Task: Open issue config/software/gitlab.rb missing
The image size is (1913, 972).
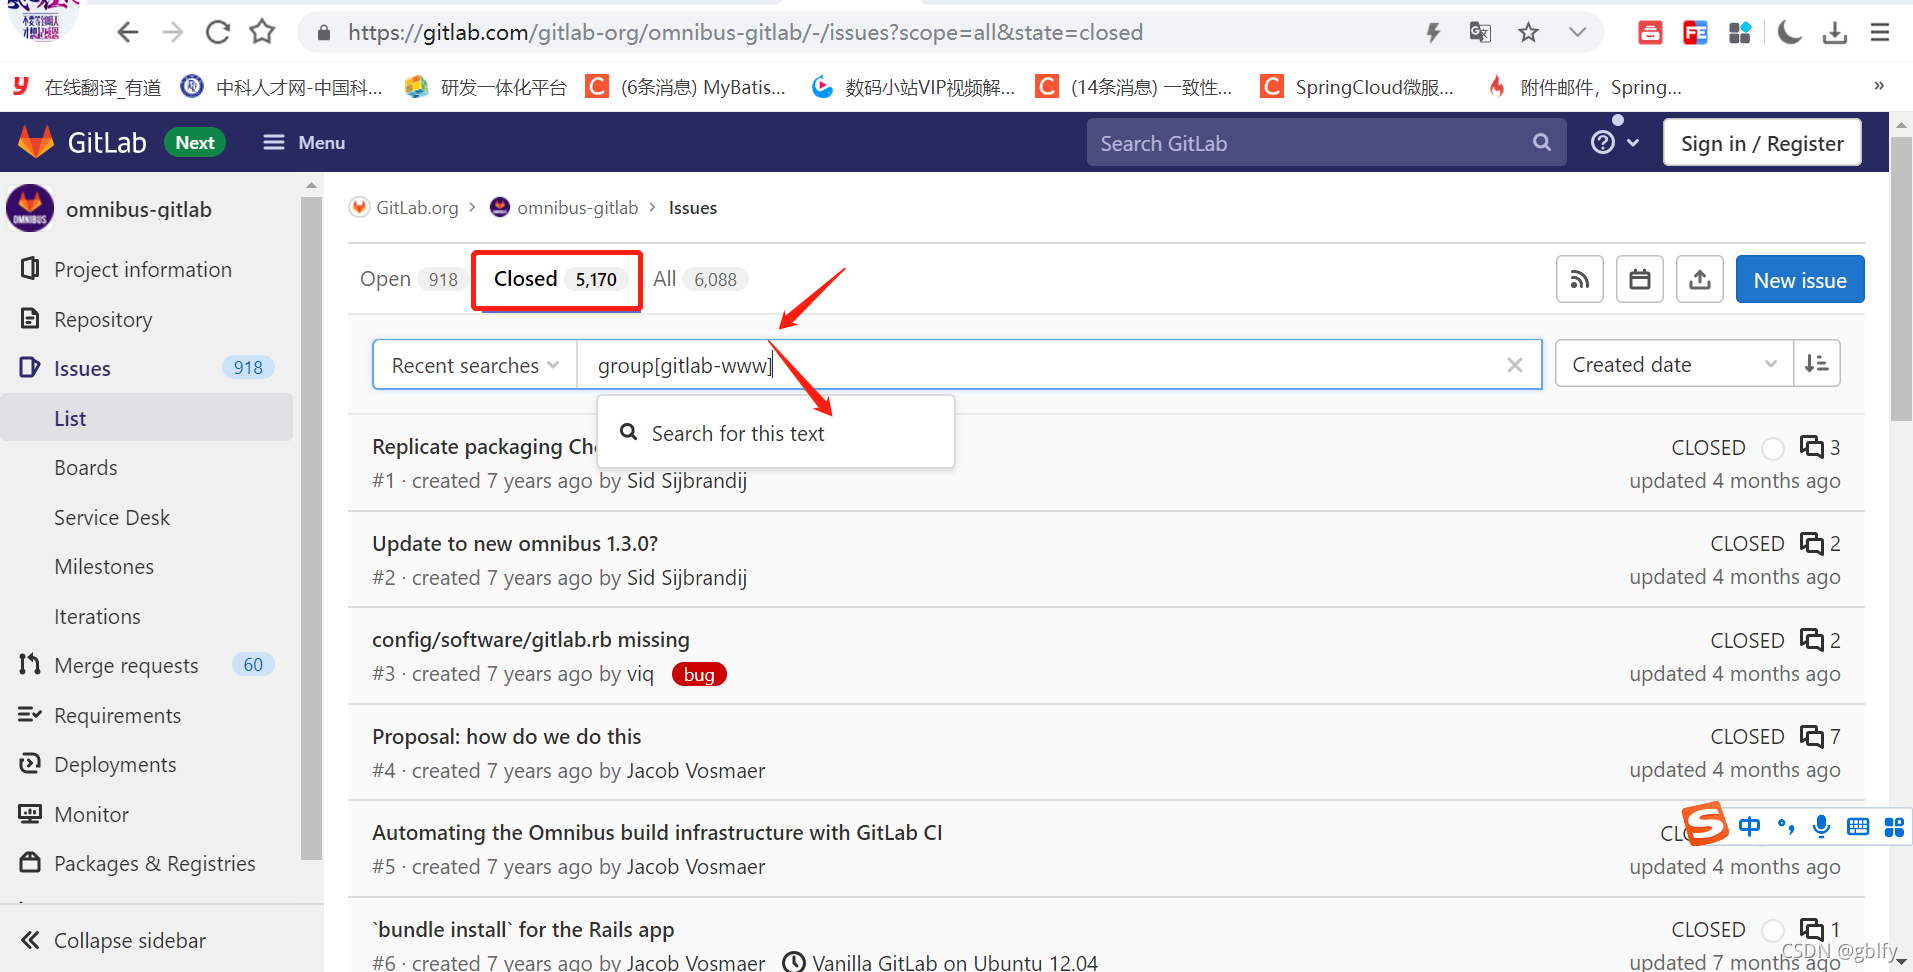Action: (531, 639)
